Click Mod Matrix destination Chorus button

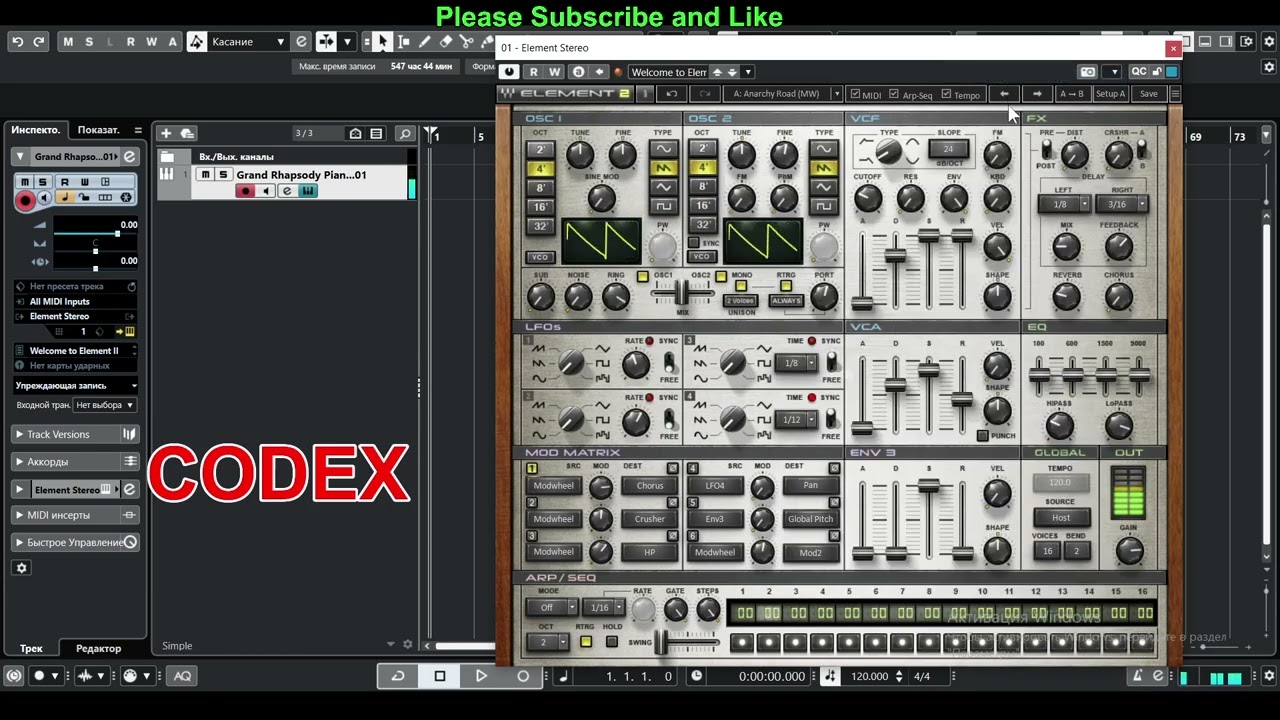650,486
